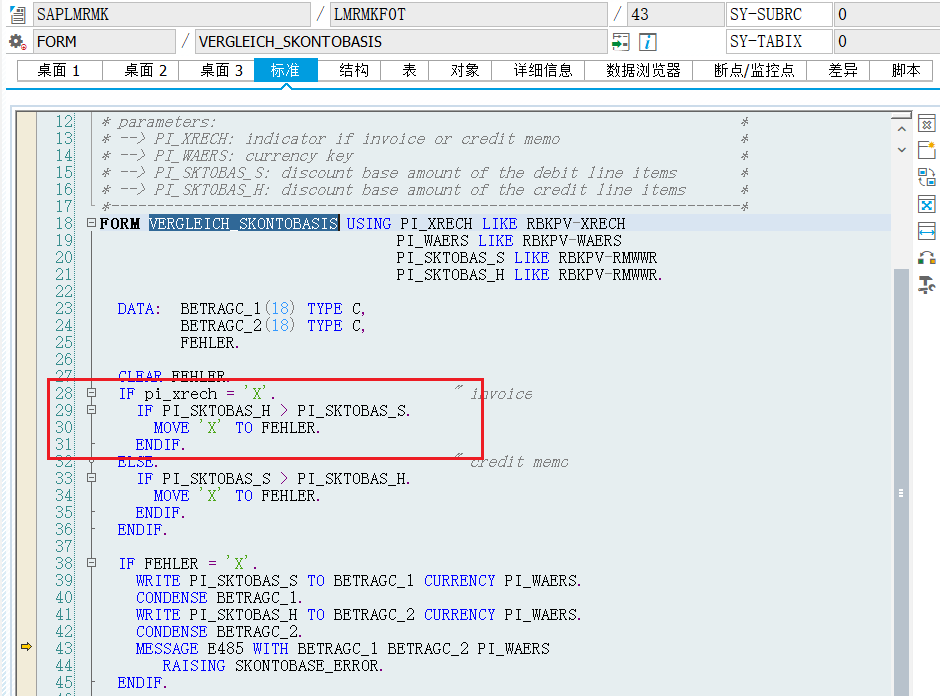
Task: Click the yellow execution arrow at line 43
Action: (x=26, y=646)
